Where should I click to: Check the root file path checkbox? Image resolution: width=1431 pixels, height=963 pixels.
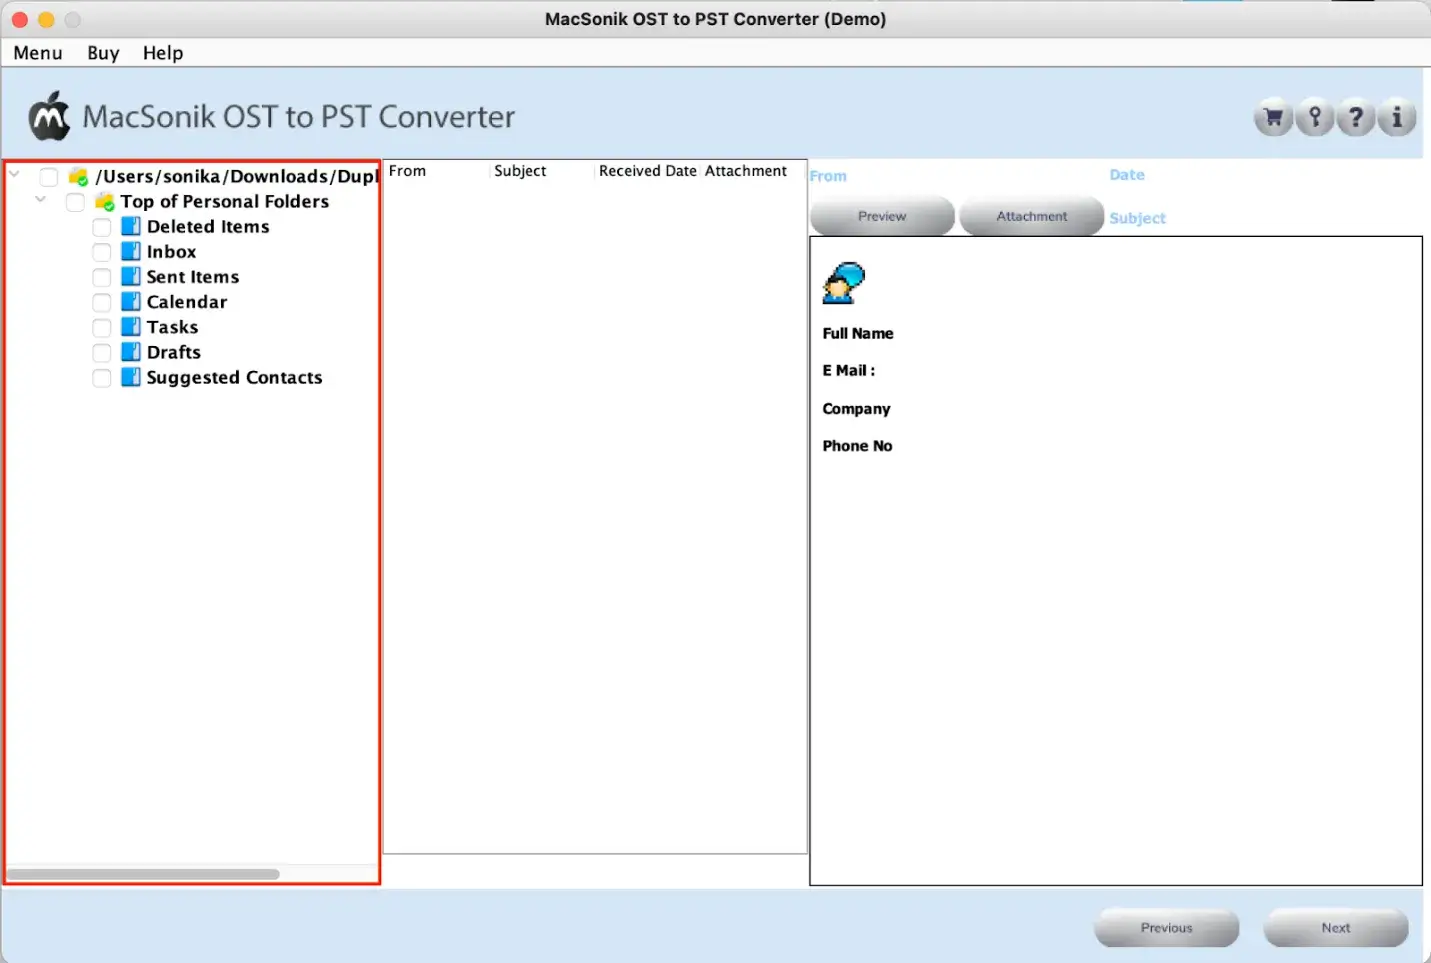(x=48, y=177)
